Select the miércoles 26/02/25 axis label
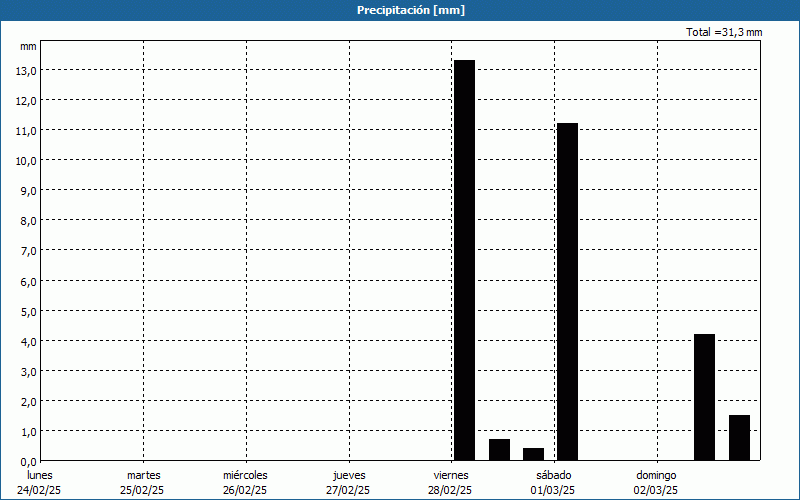Viewport: 800px width, 500px height. 245,483
